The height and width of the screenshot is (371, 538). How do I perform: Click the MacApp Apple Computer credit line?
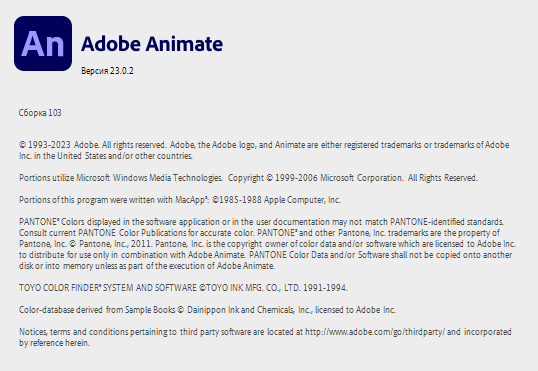click(x=180, y=200)
